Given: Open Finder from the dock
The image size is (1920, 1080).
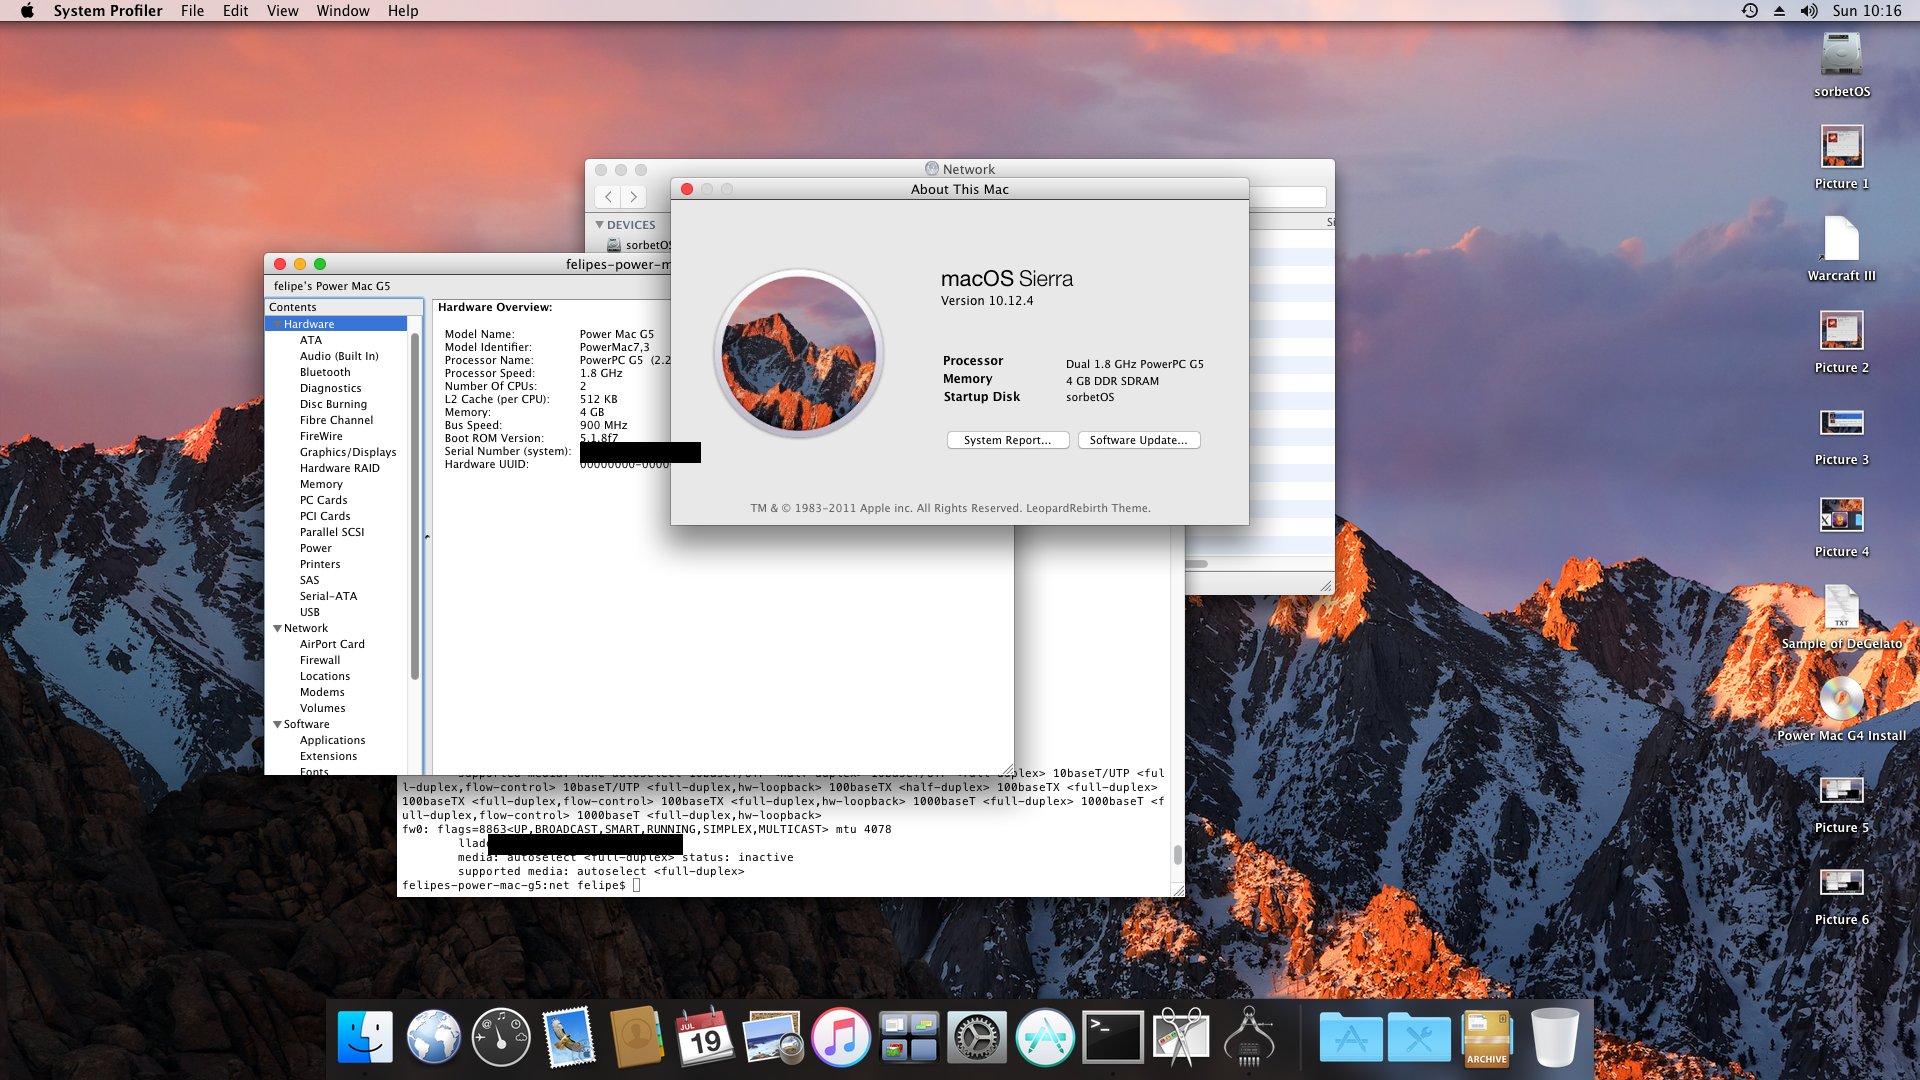Looking at the screenshot, I should coord(365,1037).
